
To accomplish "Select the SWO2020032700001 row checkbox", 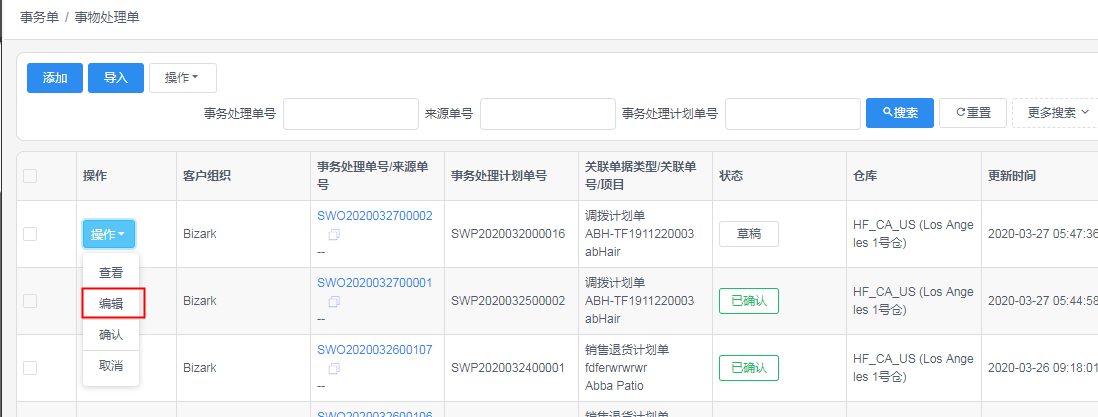I will tap(30, 301).
